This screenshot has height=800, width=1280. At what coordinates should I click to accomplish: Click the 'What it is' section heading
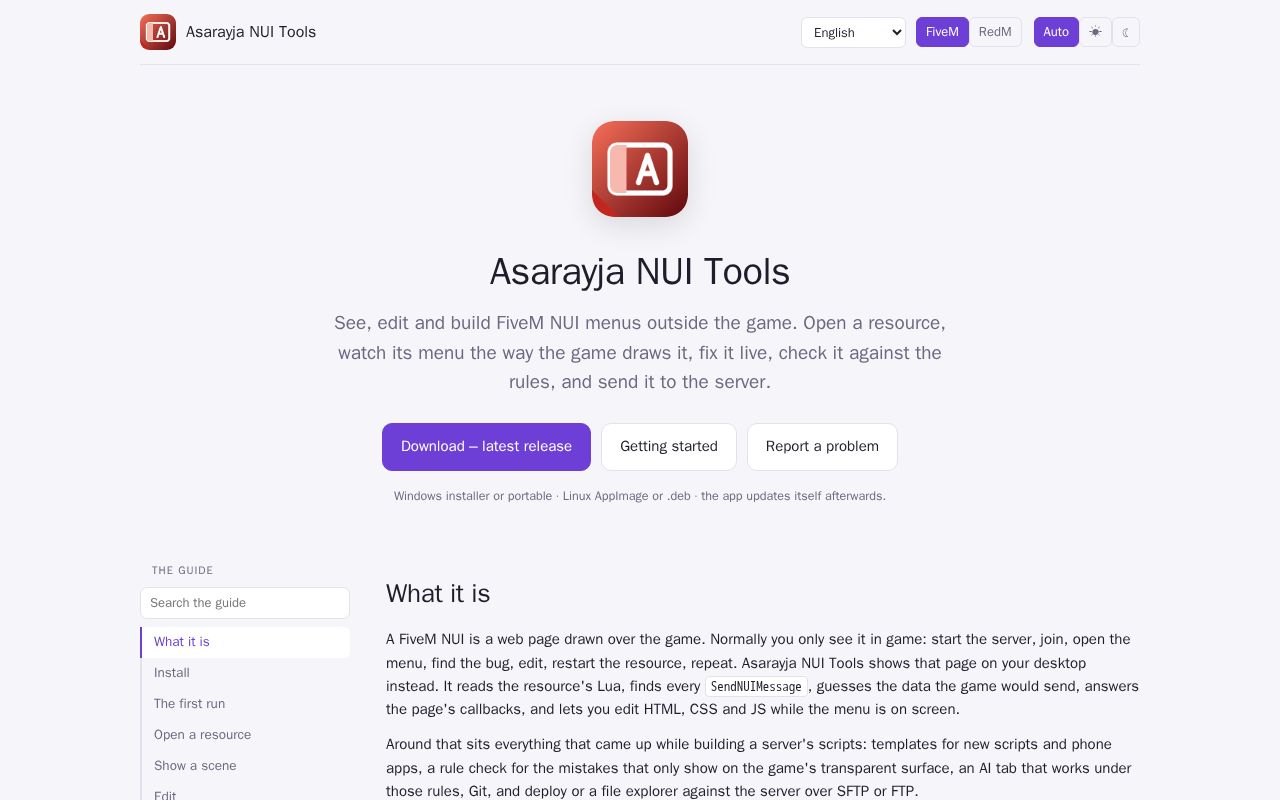pos(438,594)
